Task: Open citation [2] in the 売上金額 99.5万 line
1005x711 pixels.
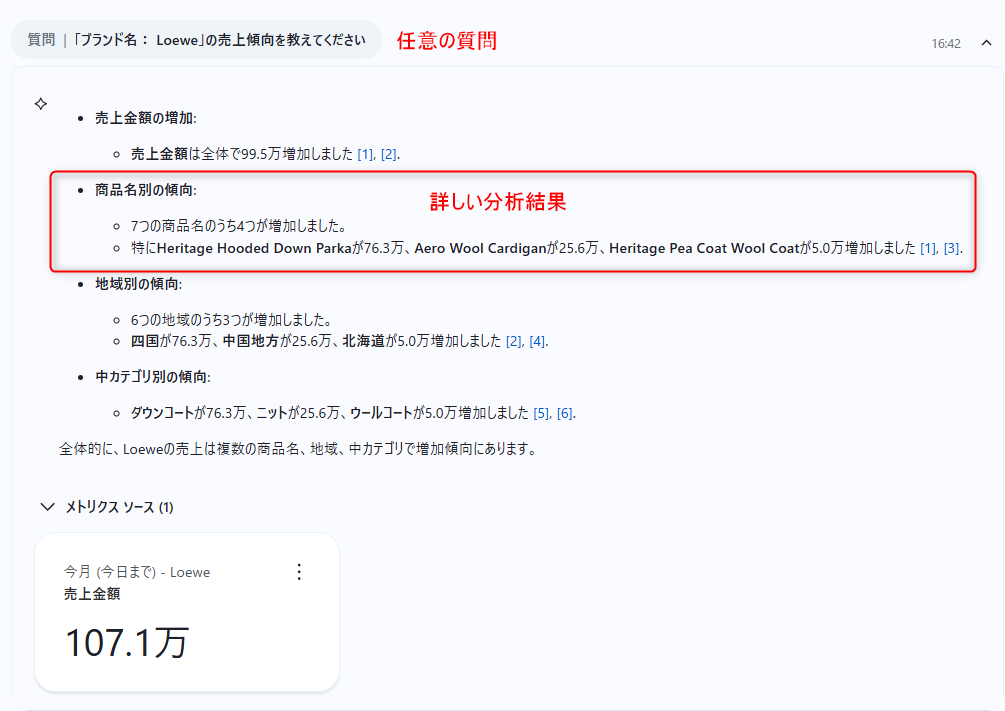Action: tap(388, 155)
